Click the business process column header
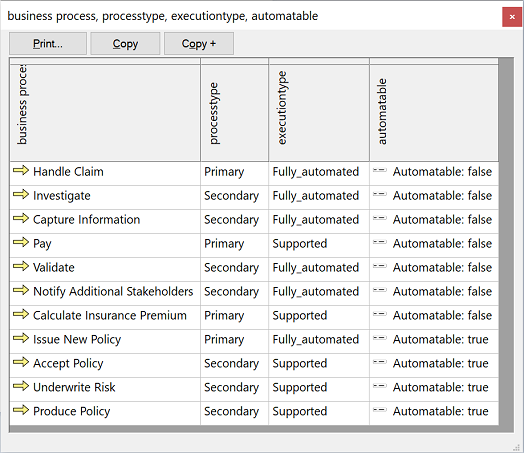 coord(105,112)
